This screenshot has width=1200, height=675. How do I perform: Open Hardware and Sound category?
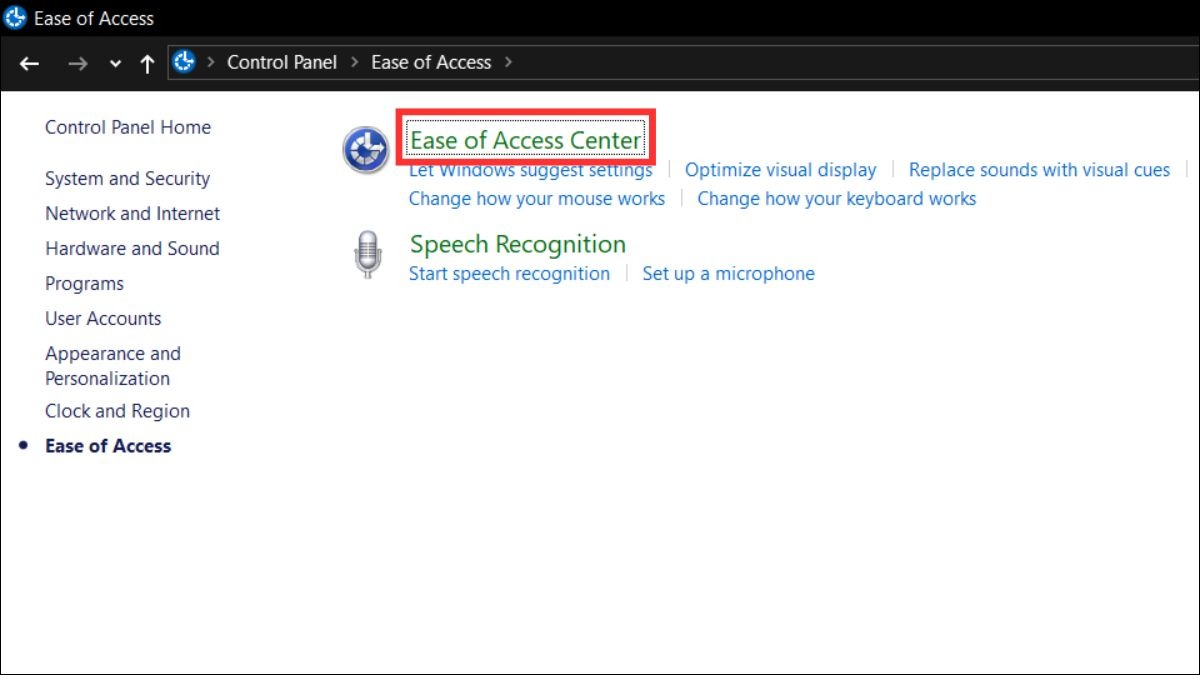[x=132, y=249]
